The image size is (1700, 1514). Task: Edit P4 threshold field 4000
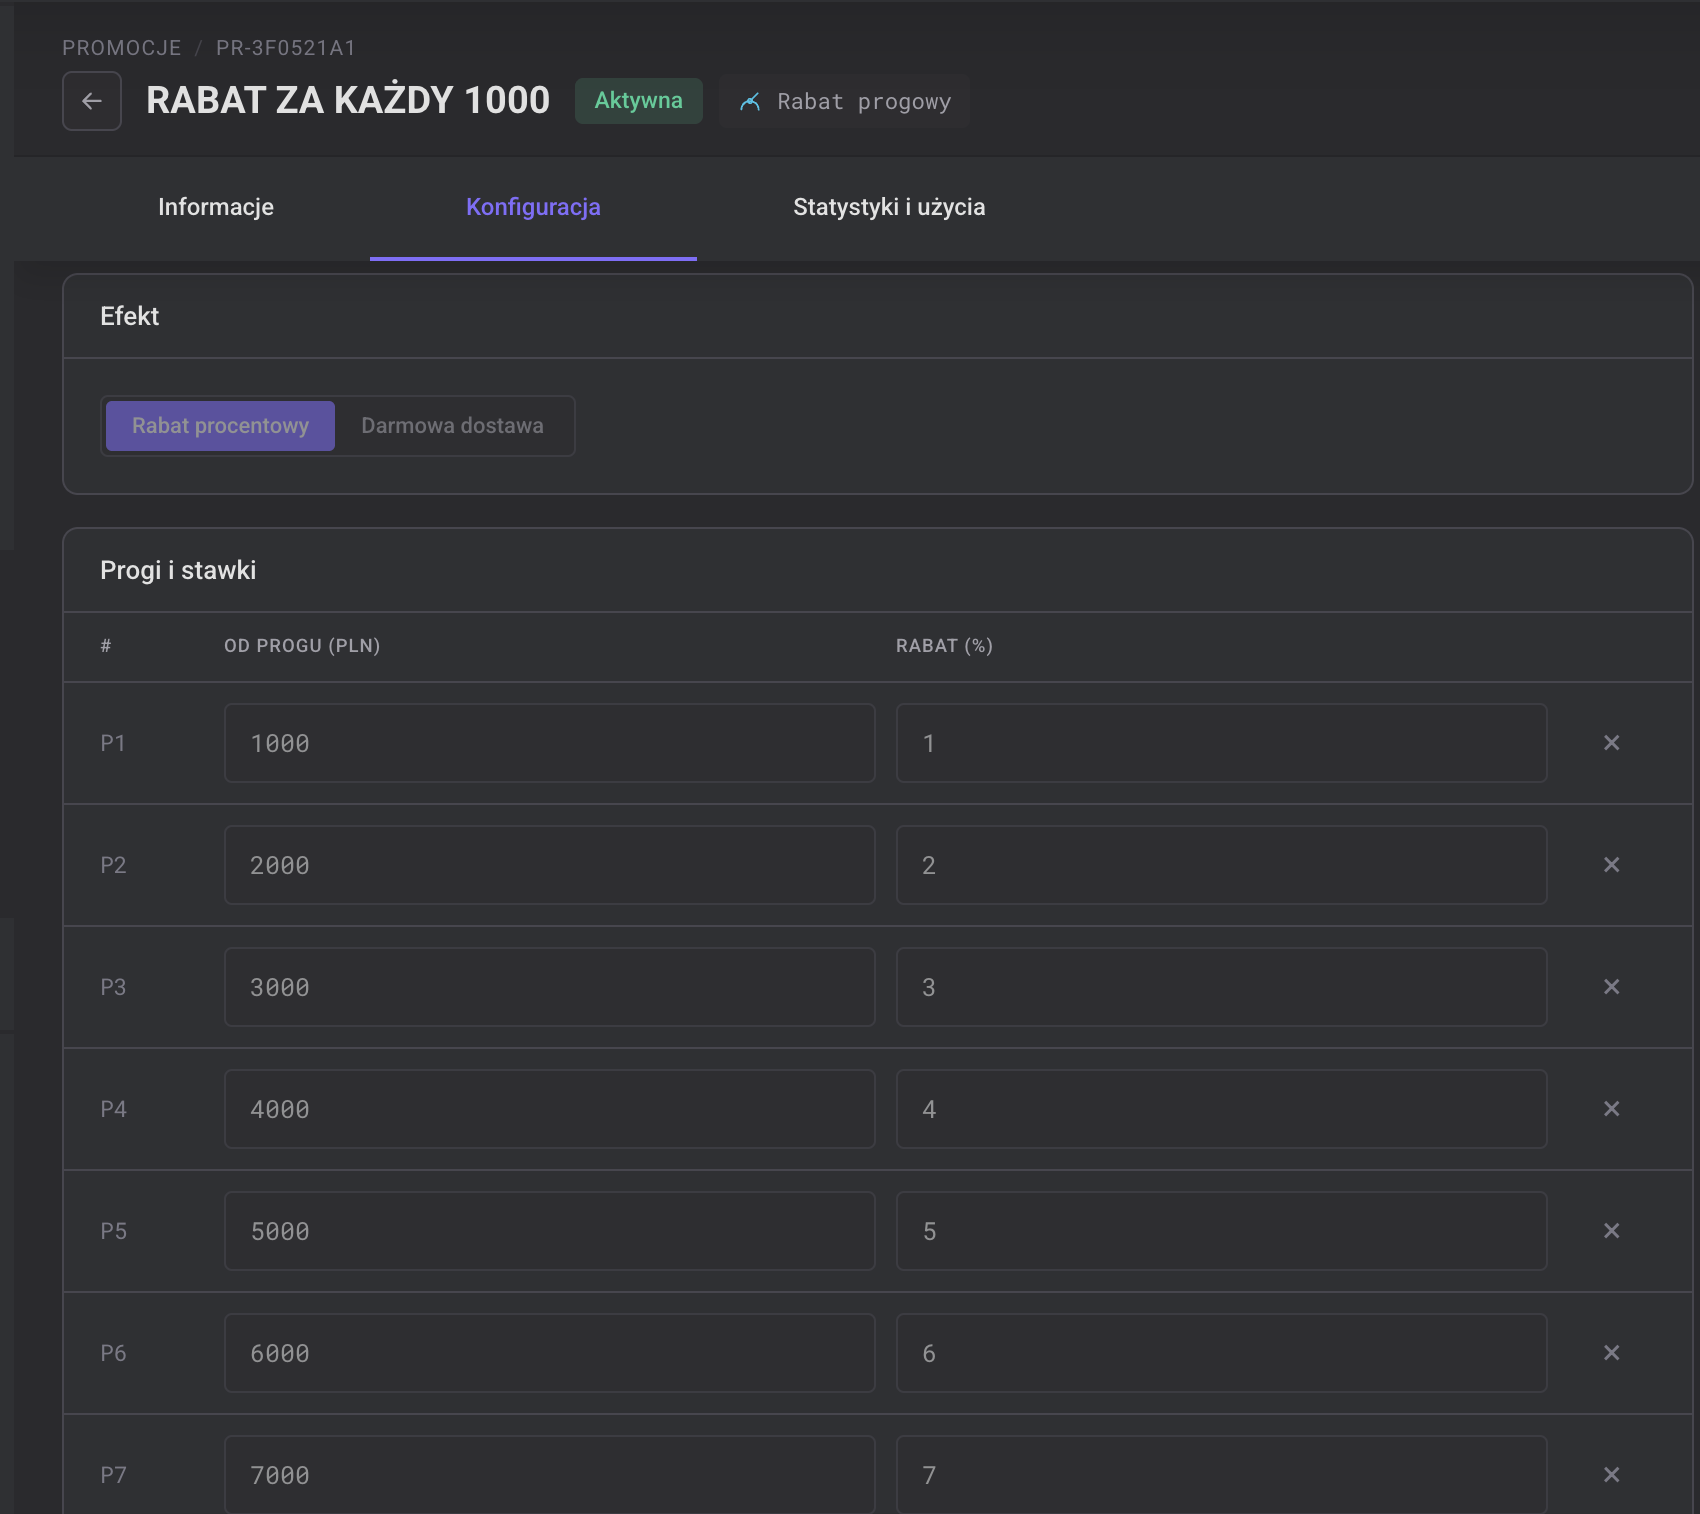550,1109
